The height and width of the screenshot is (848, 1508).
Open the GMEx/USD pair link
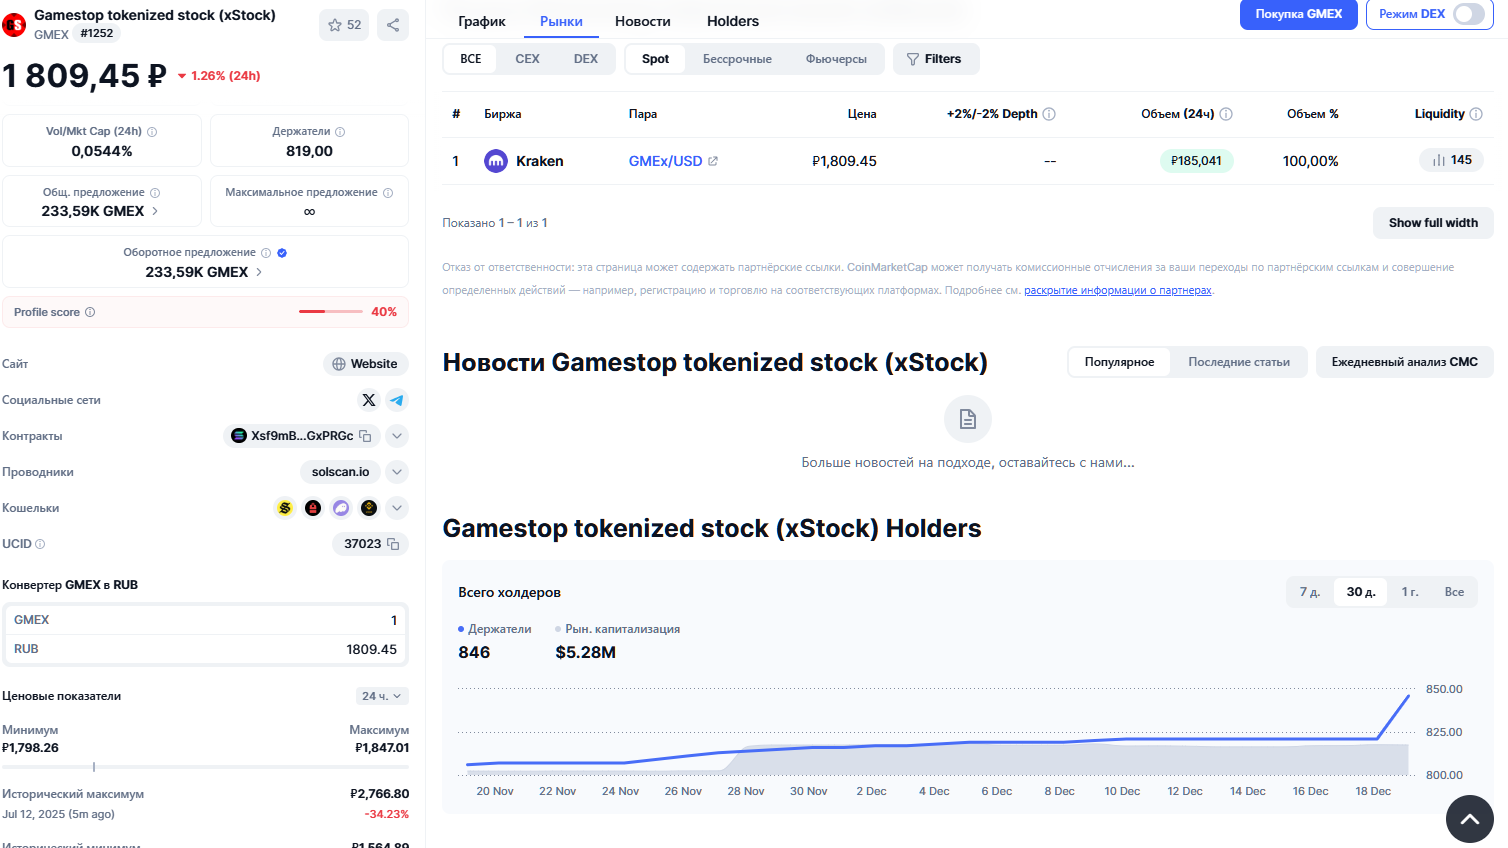pyautogui.click(x=665, y=161)
